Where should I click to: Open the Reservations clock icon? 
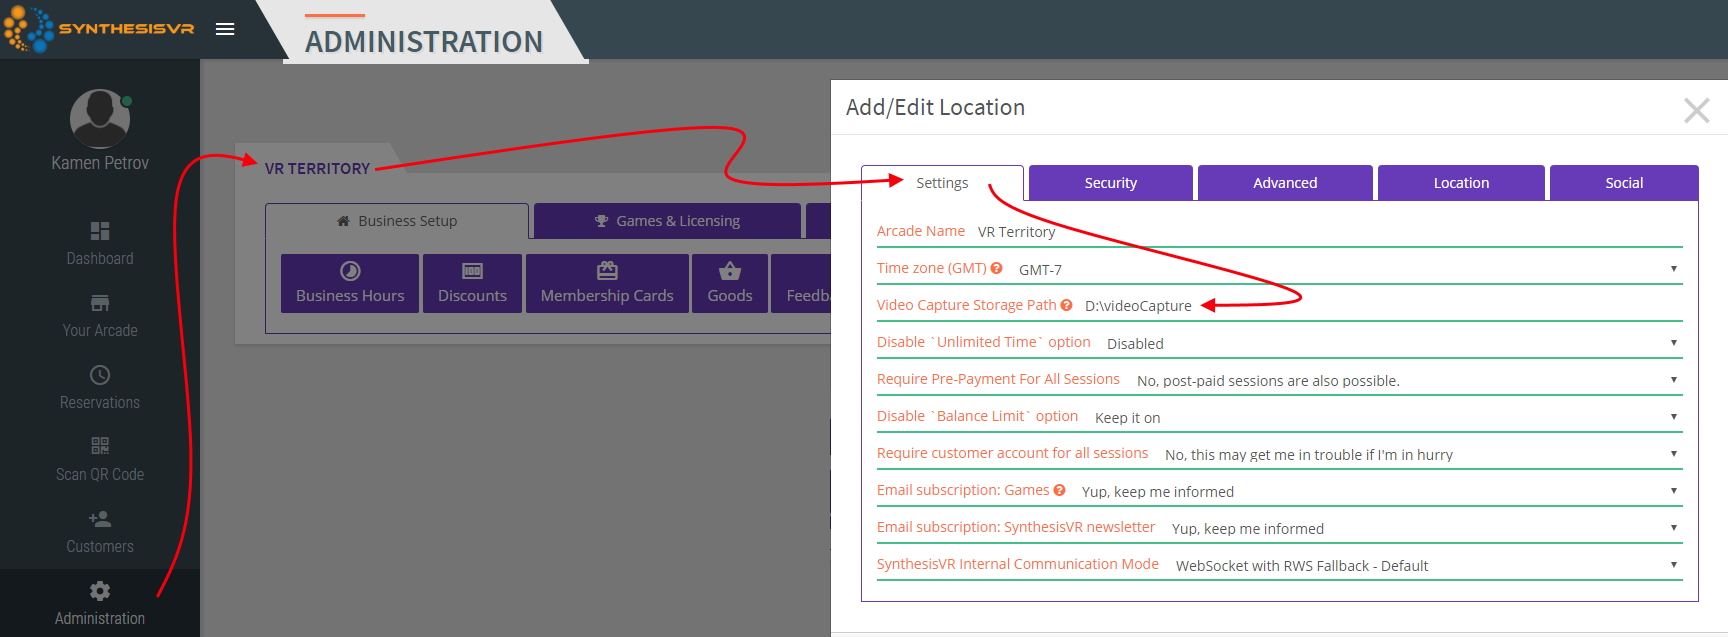(x=100, y=375)
